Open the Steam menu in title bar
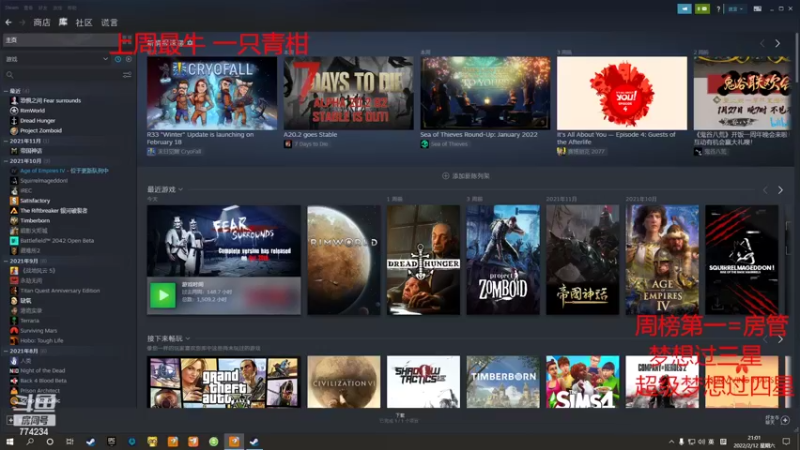Viewport: 800px width, 450px height. point(12,8)
